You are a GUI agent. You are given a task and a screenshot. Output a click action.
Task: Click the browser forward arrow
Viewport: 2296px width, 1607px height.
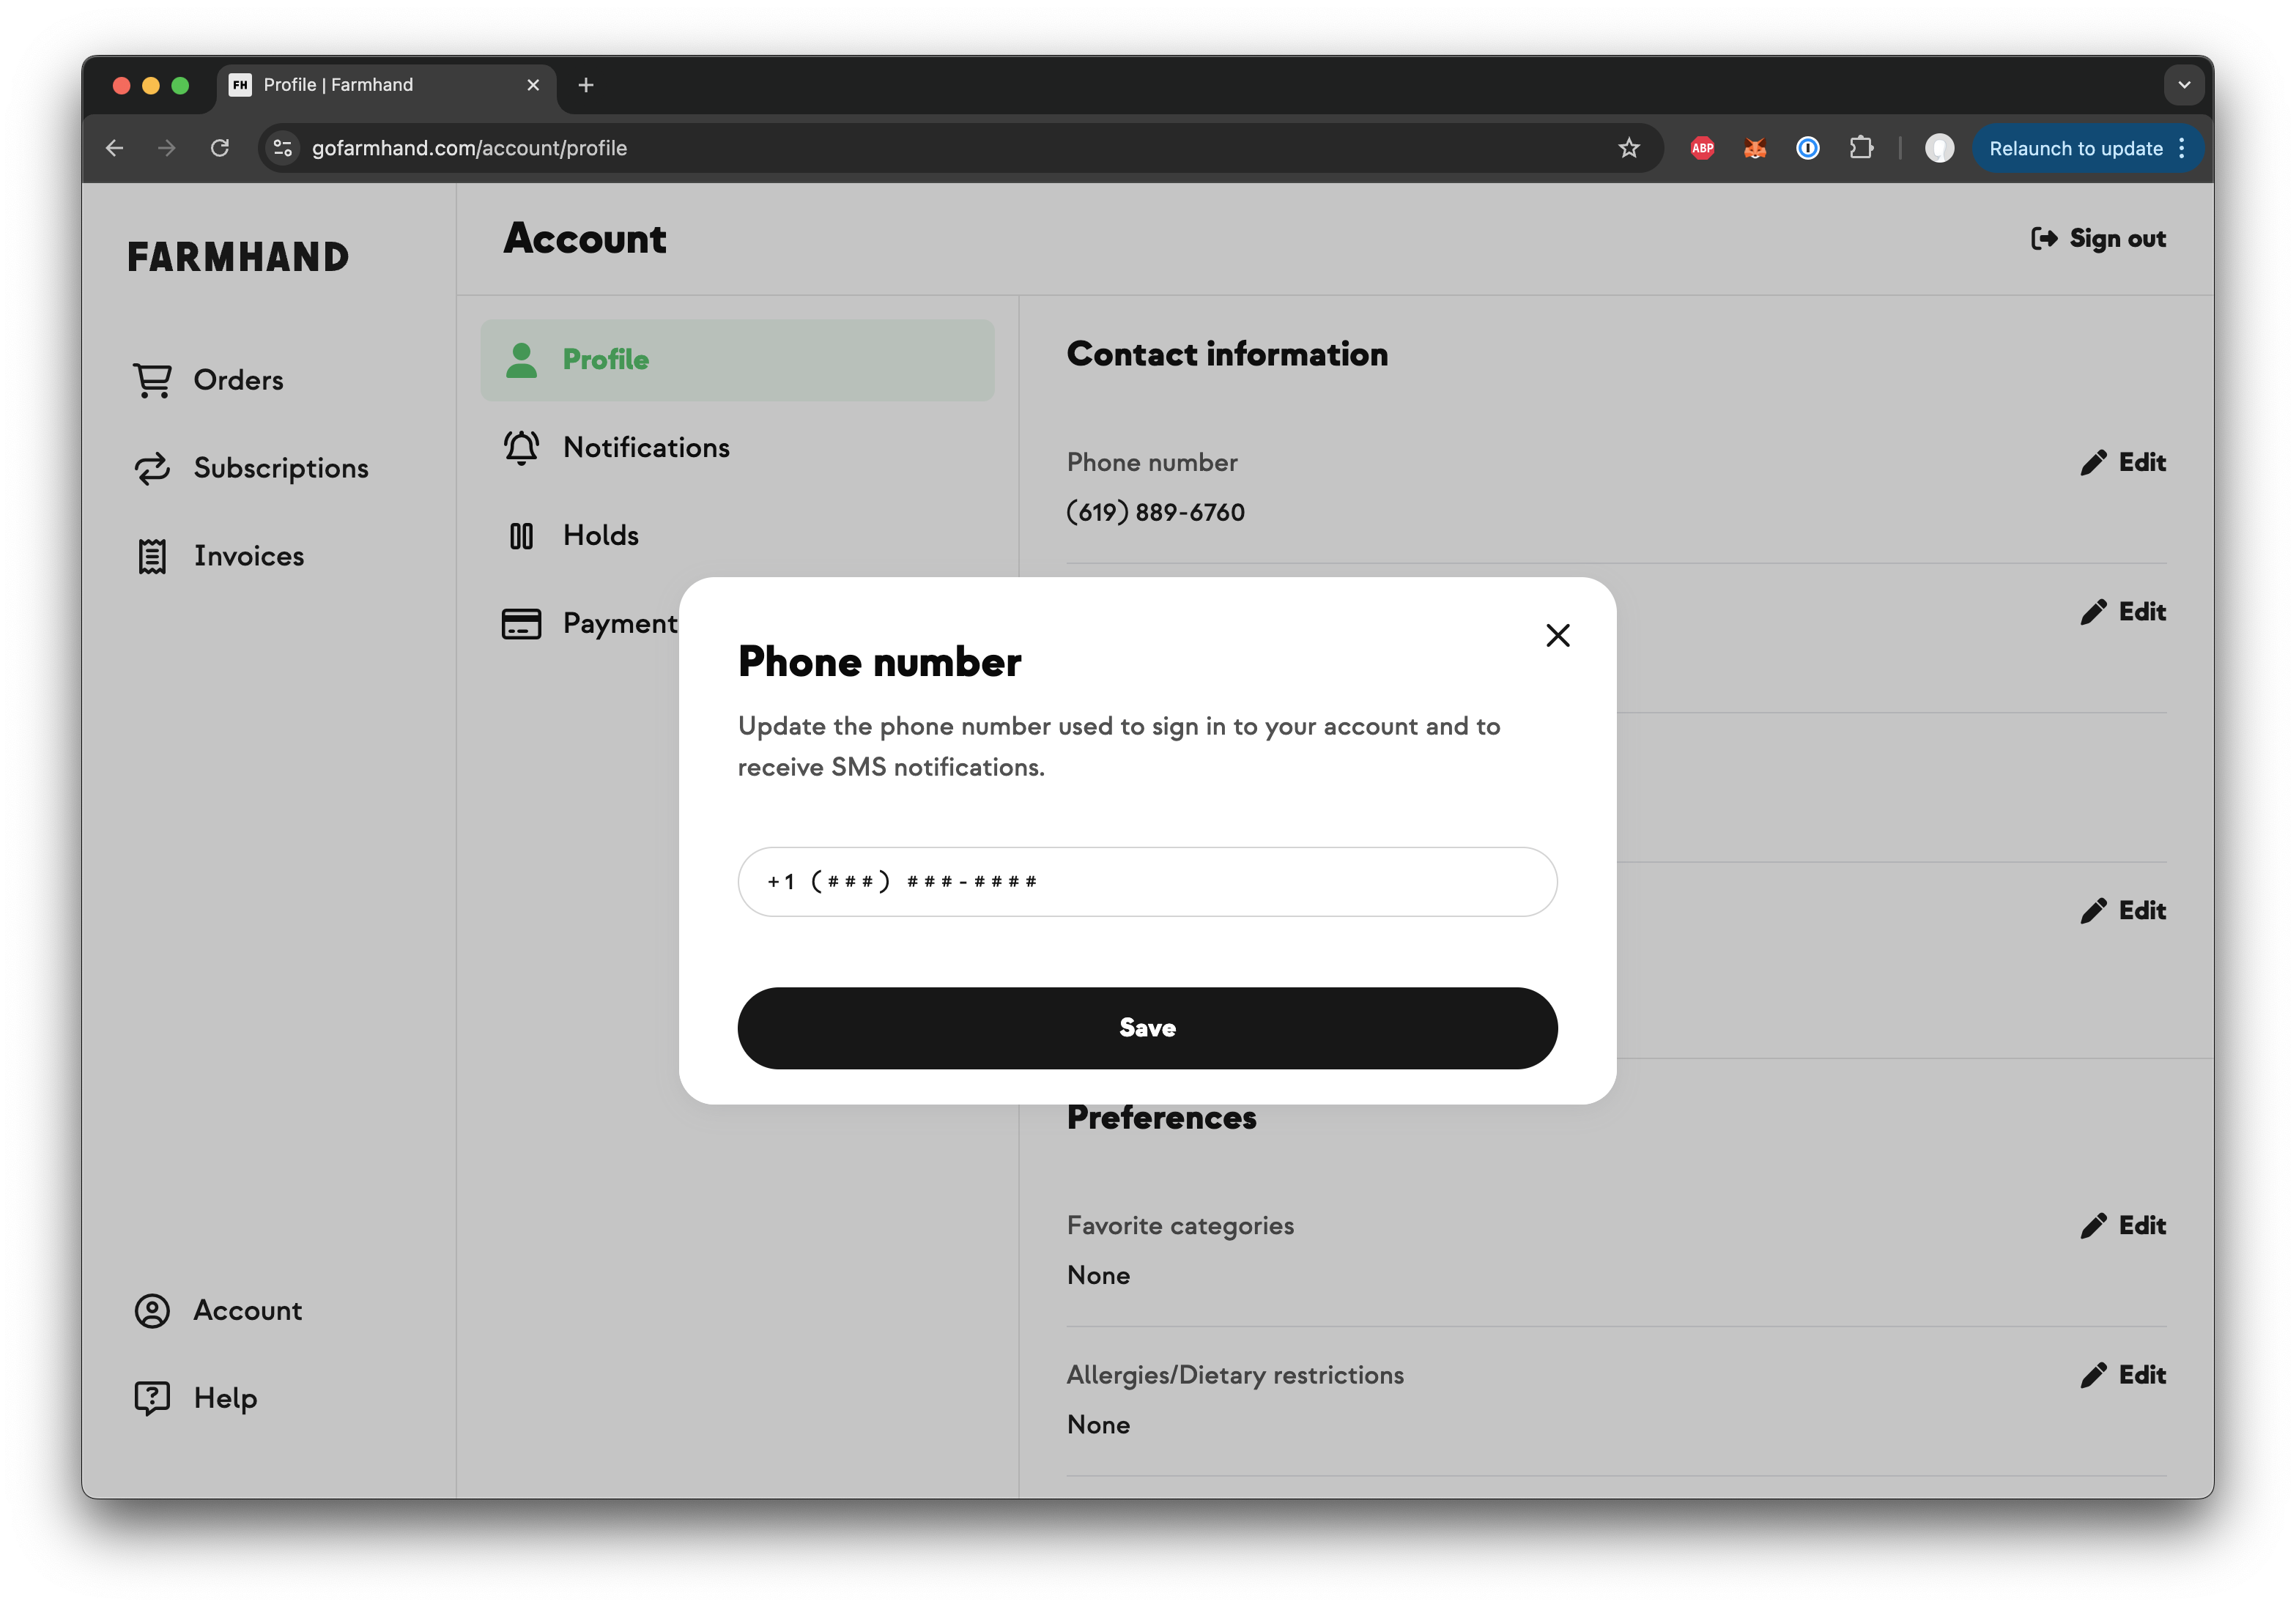(x=167, y=148)
